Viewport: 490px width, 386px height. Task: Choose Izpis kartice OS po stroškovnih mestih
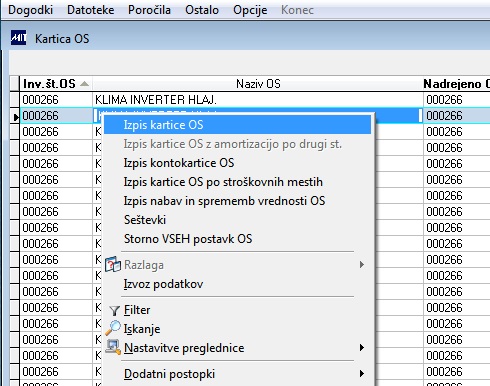(x=237, y=182)
